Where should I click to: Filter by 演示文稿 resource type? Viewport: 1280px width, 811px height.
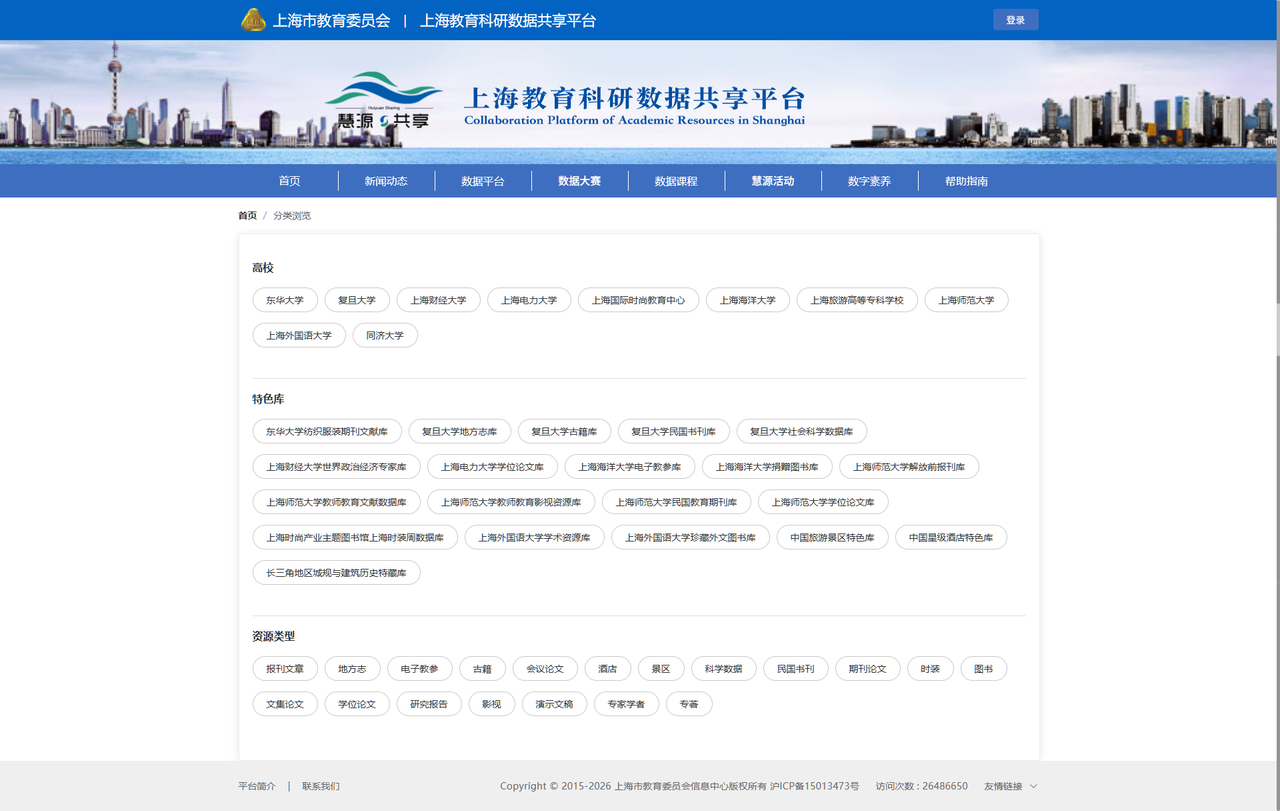tap(554, 704)
